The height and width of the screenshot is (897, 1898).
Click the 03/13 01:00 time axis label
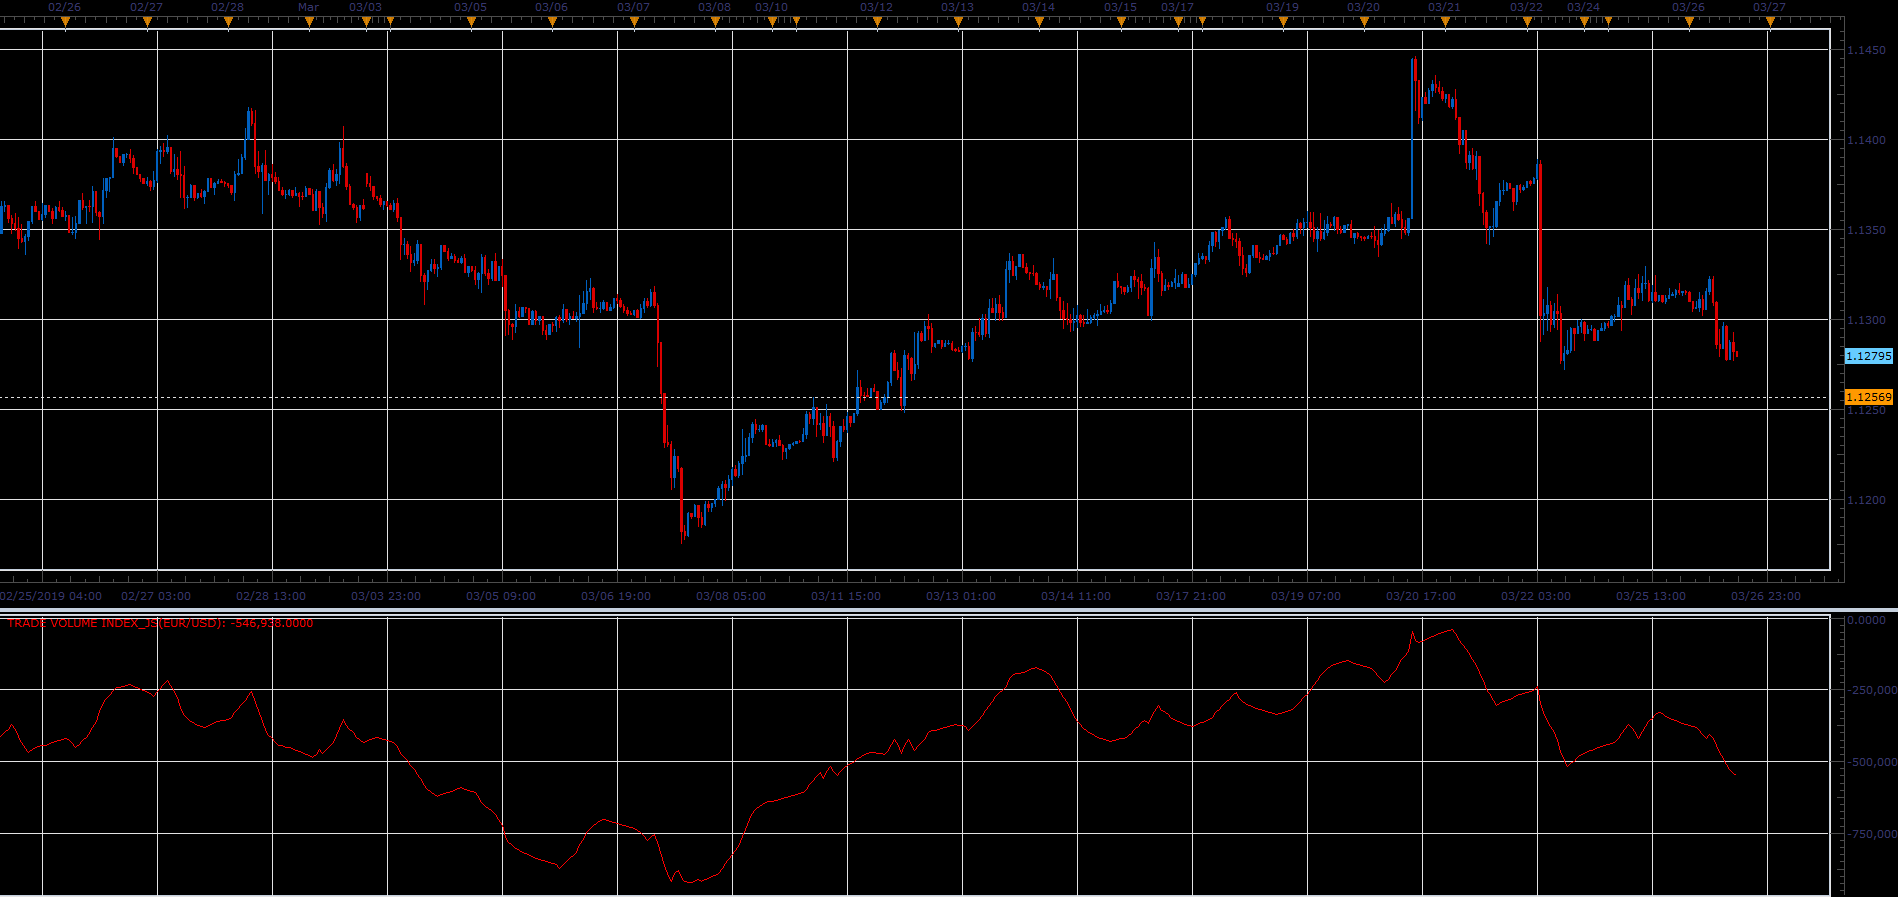[961, 596]
